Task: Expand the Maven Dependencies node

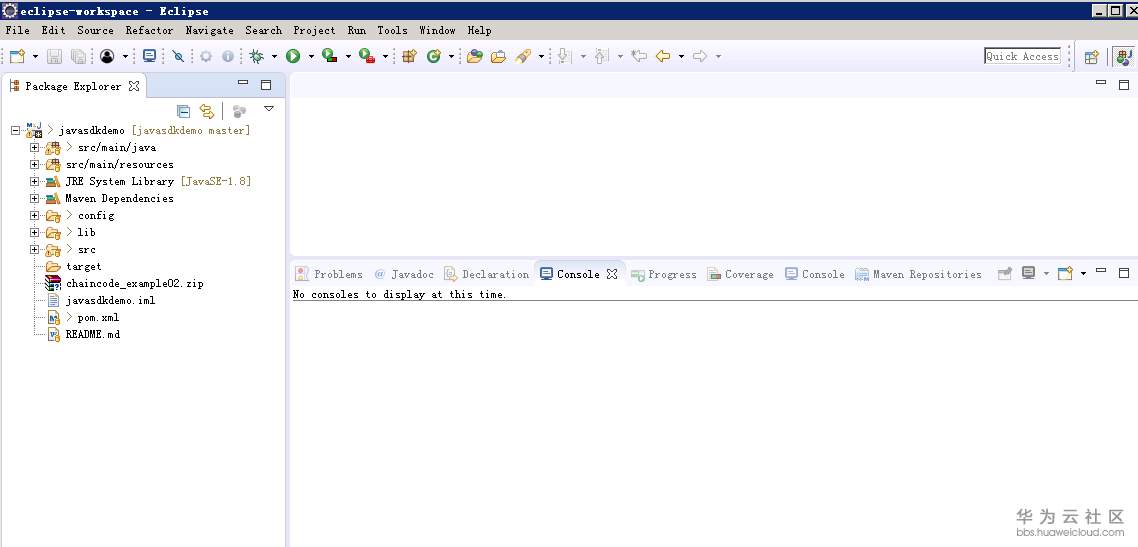Action: point(34,198)
